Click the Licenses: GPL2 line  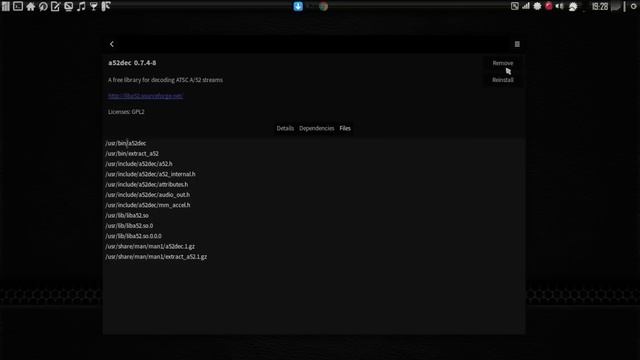(x=126, y=112)
